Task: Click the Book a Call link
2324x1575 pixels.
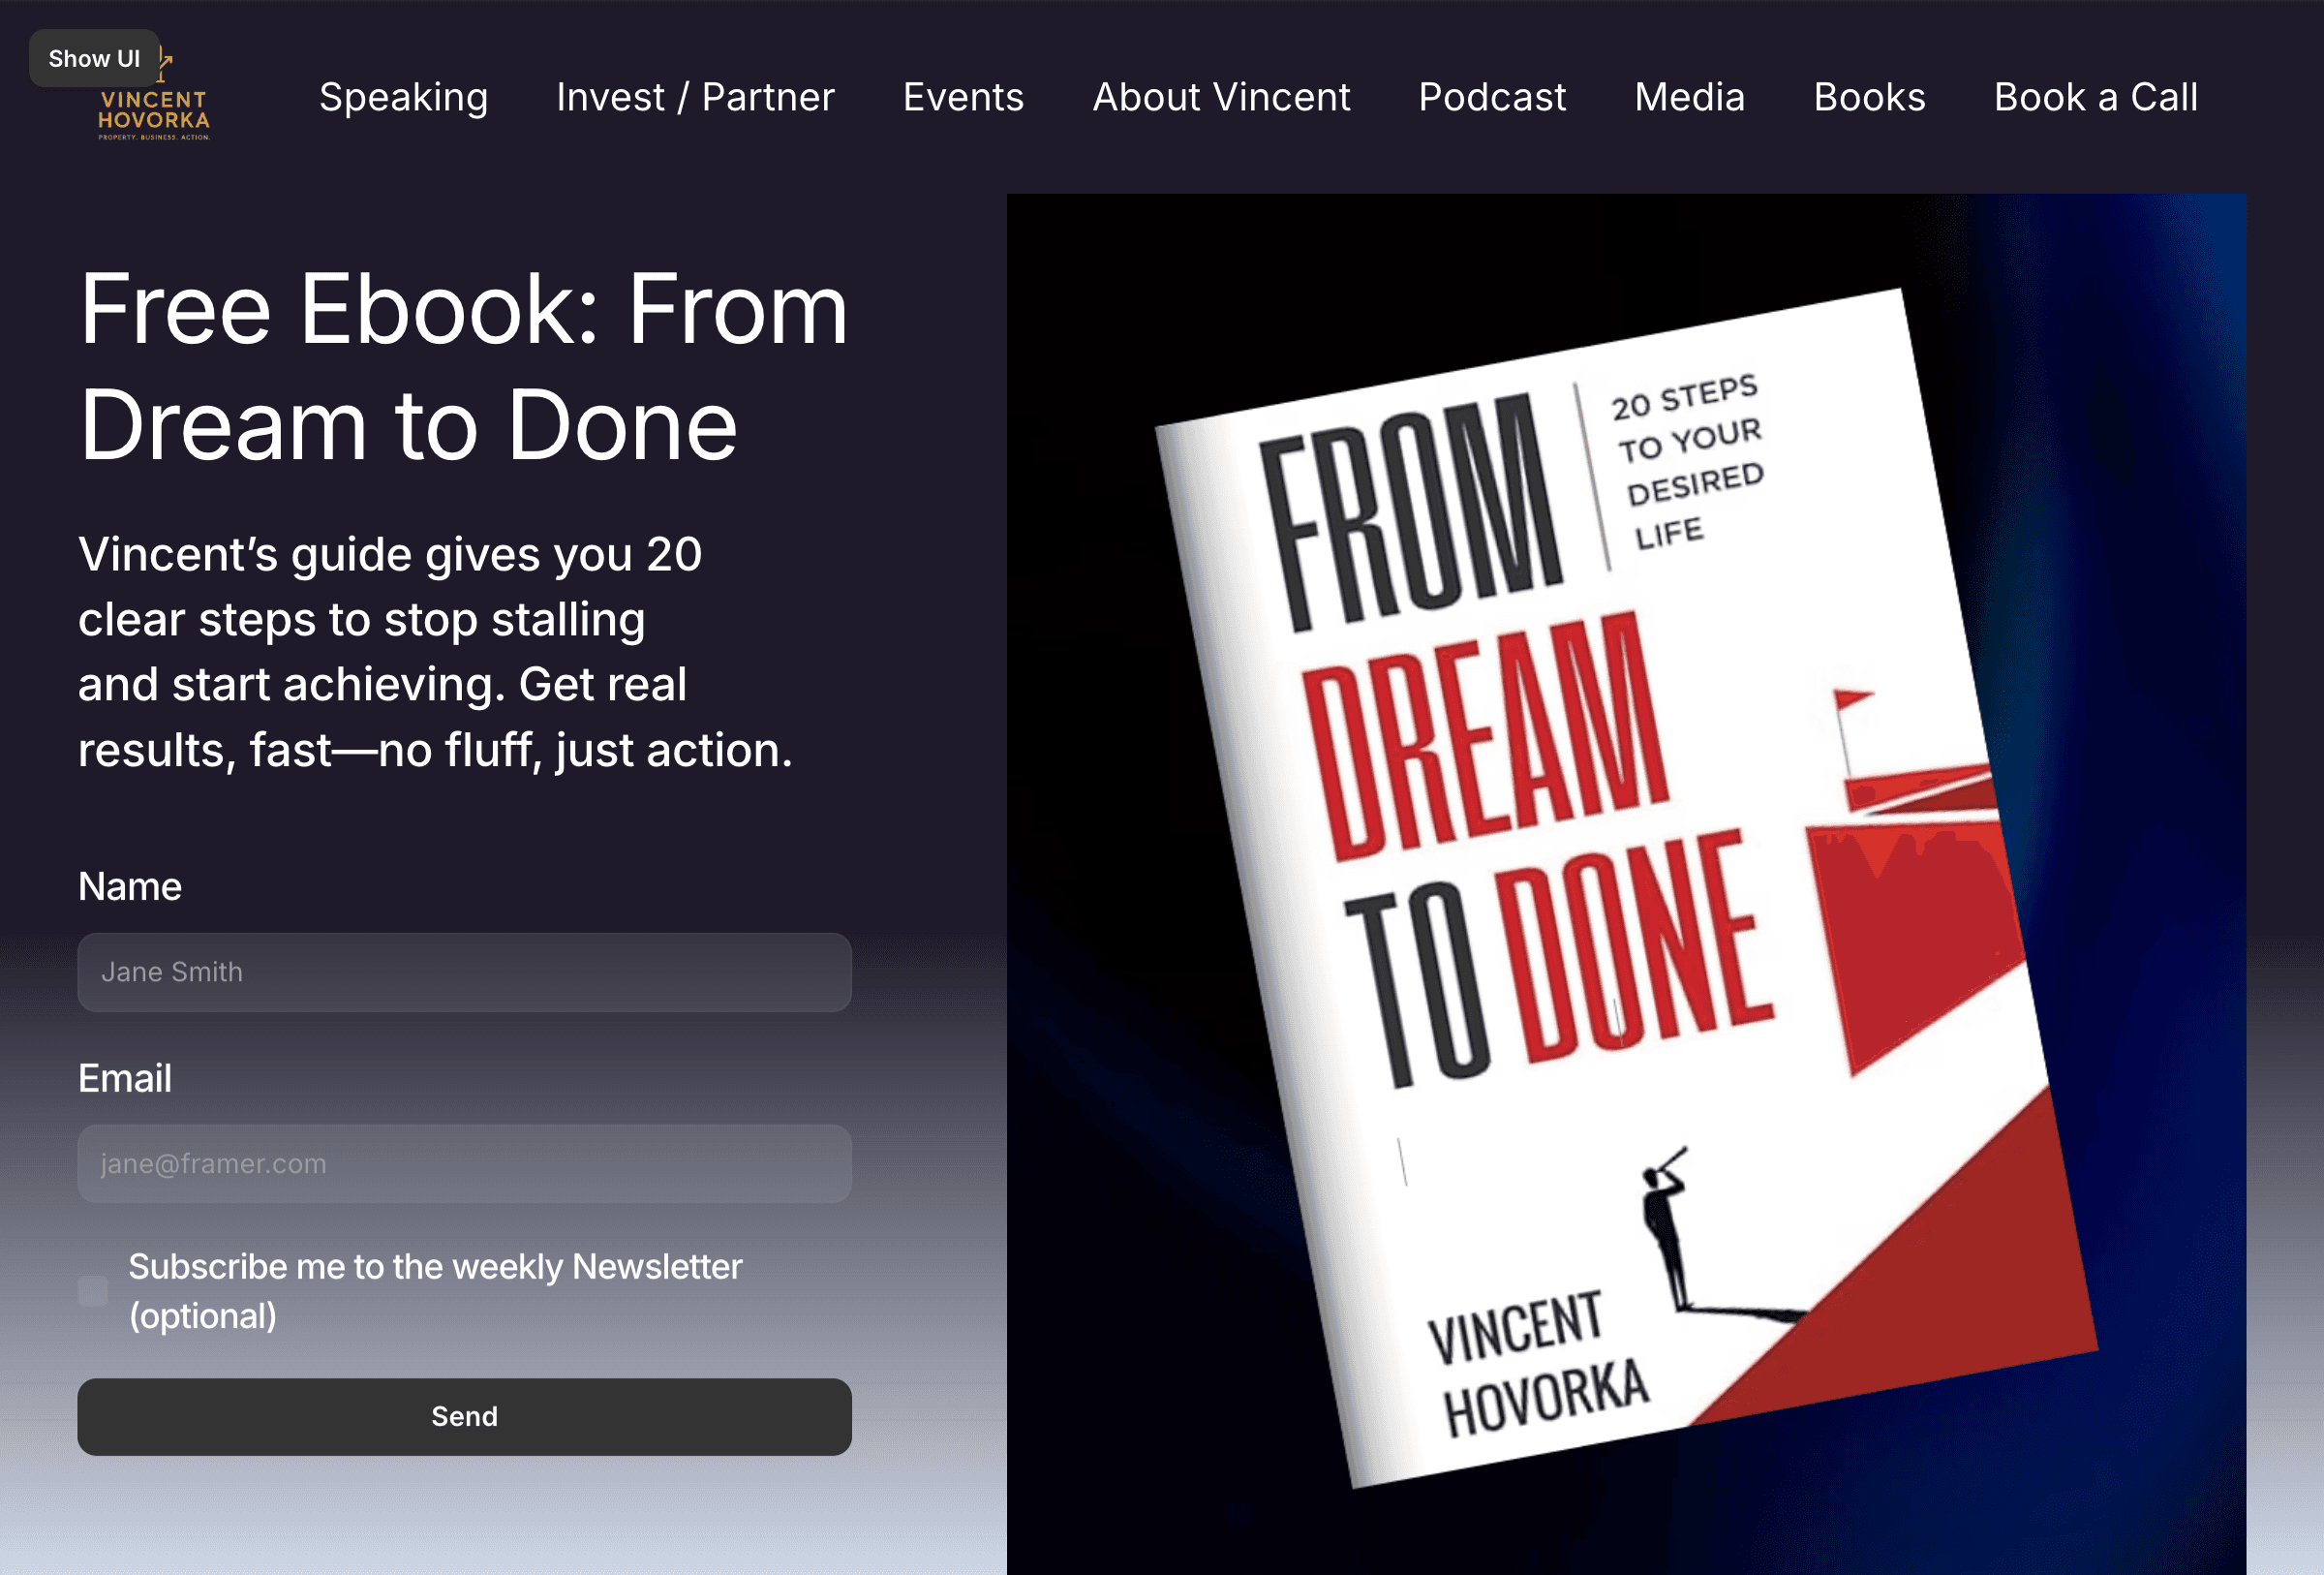Action: [2096, 97]
